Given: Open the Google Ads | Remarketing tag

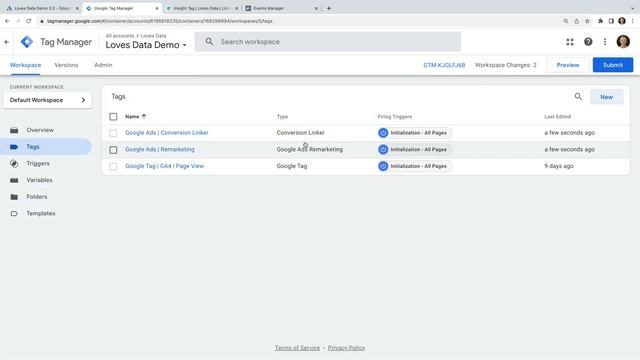Looking at the screenshot, I should [160, 149].
